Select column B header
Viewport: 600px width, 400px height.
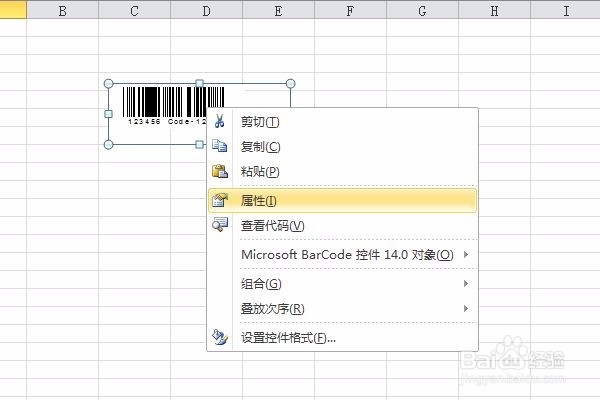pyautogui.click(x=63, y=10)
